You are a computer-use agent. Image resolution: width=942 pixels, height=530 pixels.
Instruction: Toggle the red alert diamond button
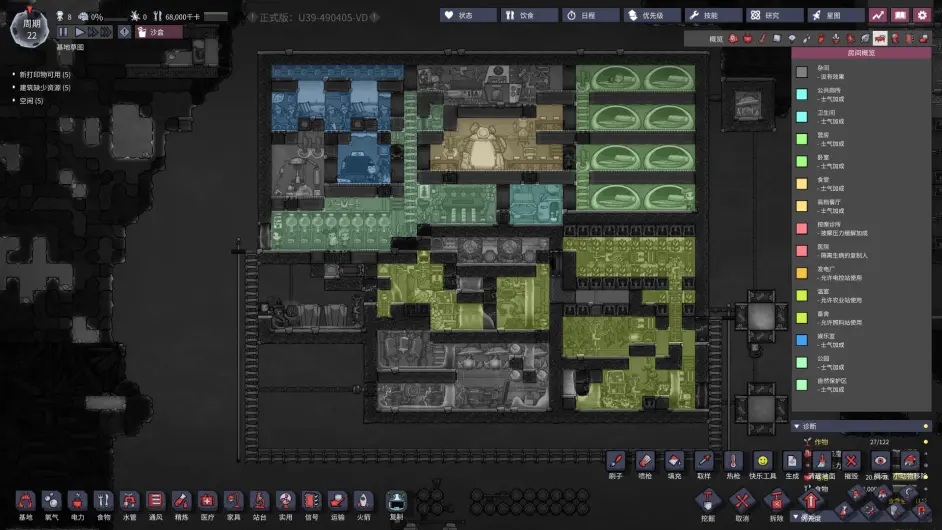[x=124, y=32]
